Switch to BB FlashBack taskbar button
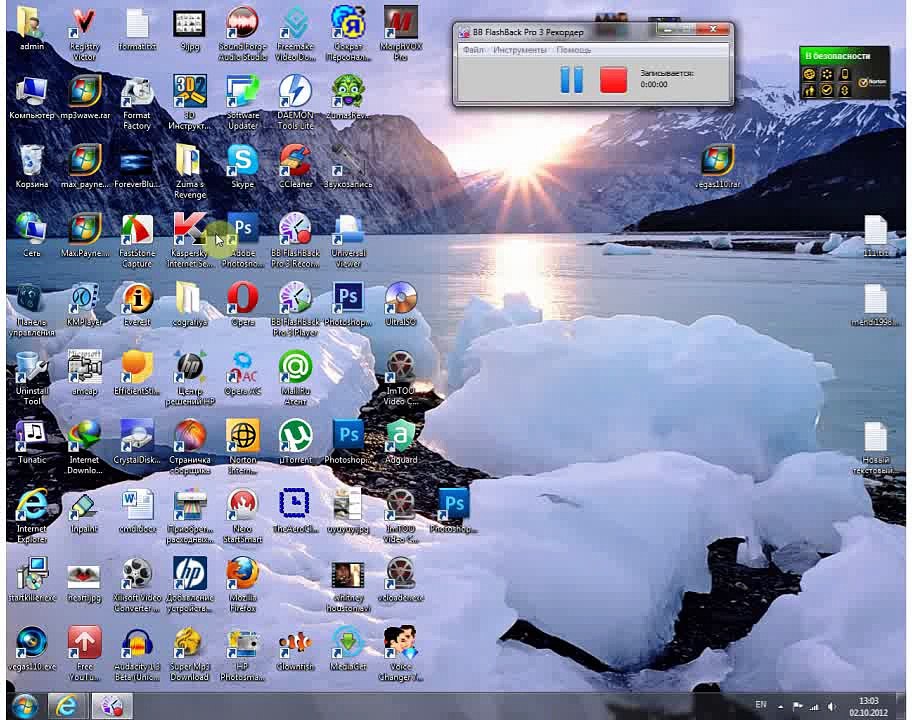This screenshot has height=720, width=912. [x=112, y=706]
